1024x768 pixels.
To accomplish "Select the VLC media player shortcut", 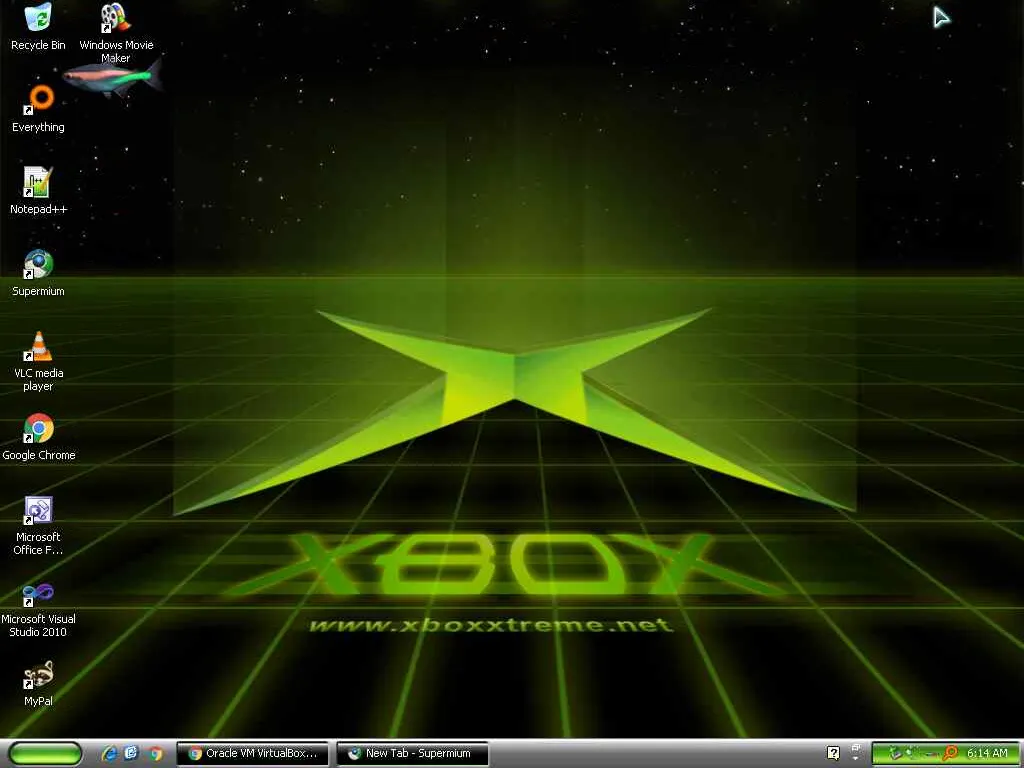I will tap(38, 361).
